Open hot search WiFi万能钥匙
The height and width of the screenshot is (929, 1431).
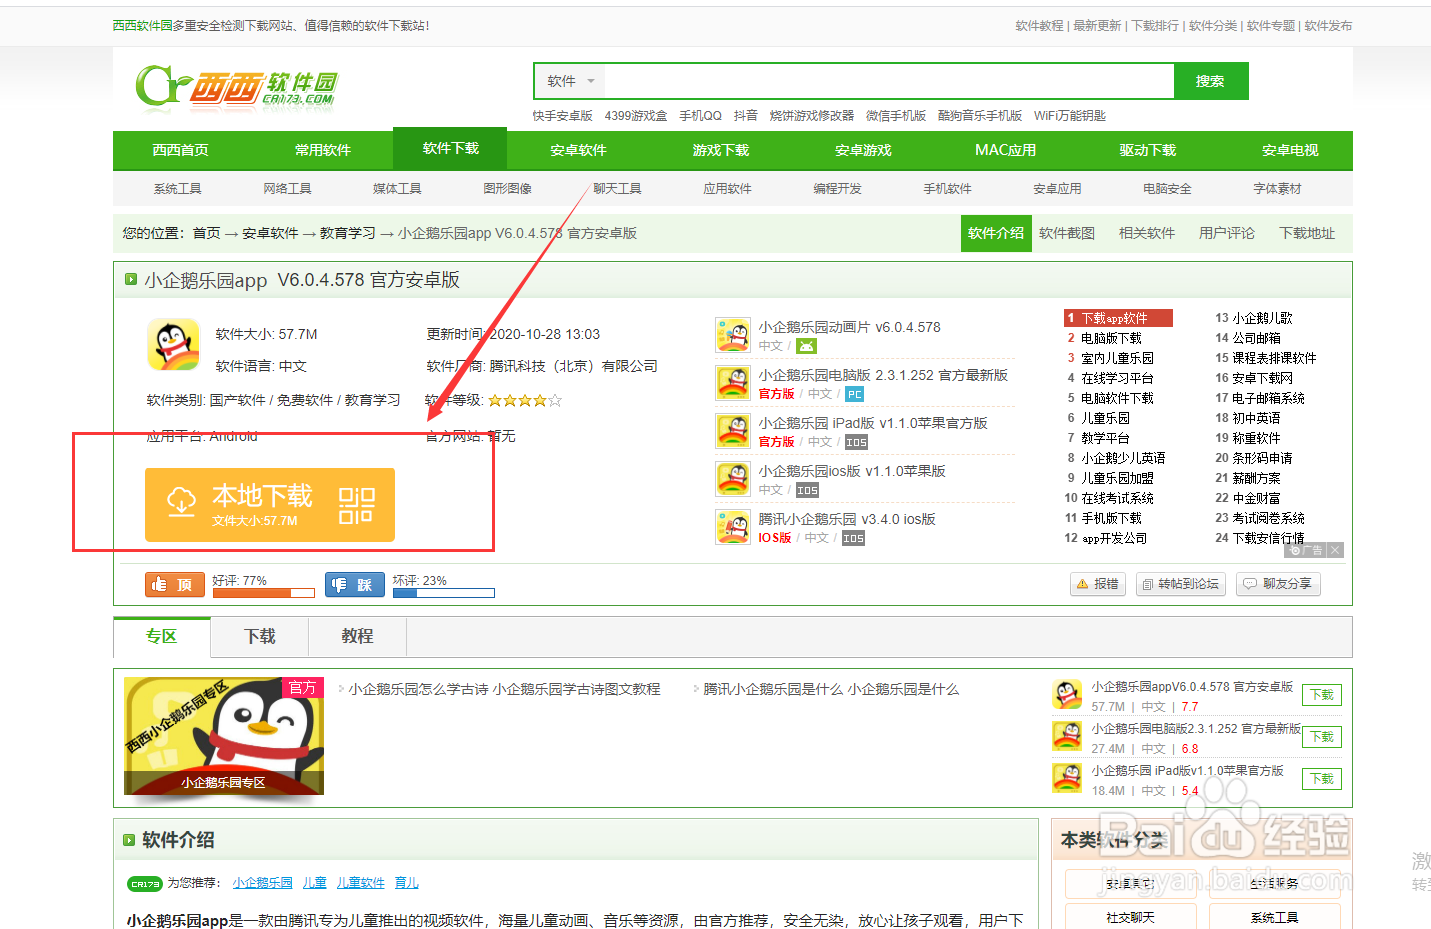click(1069, 116)
